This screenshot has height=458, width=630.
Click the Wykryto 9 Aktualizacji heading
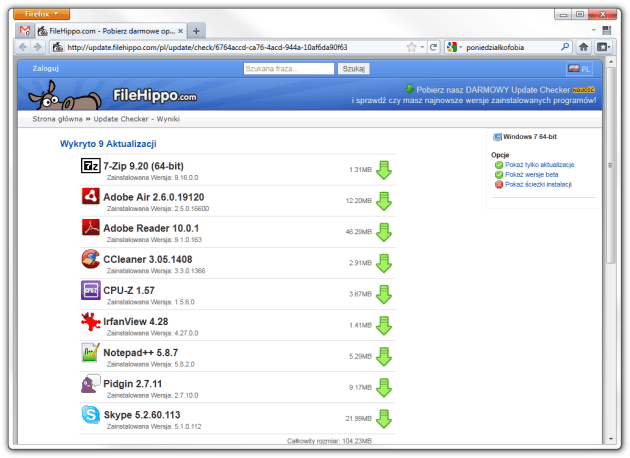tap(108, 144)
